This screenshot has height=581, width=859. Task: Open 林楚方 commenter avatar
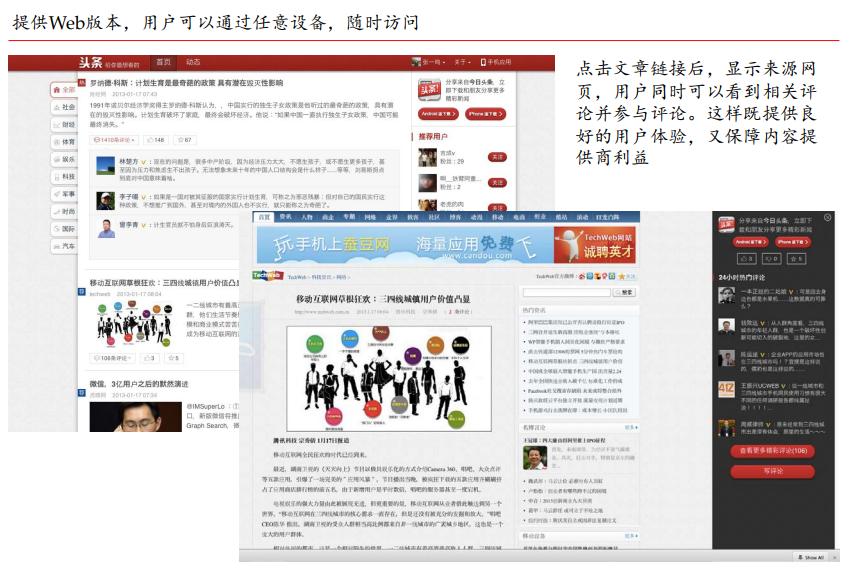(x=105, y=166)
